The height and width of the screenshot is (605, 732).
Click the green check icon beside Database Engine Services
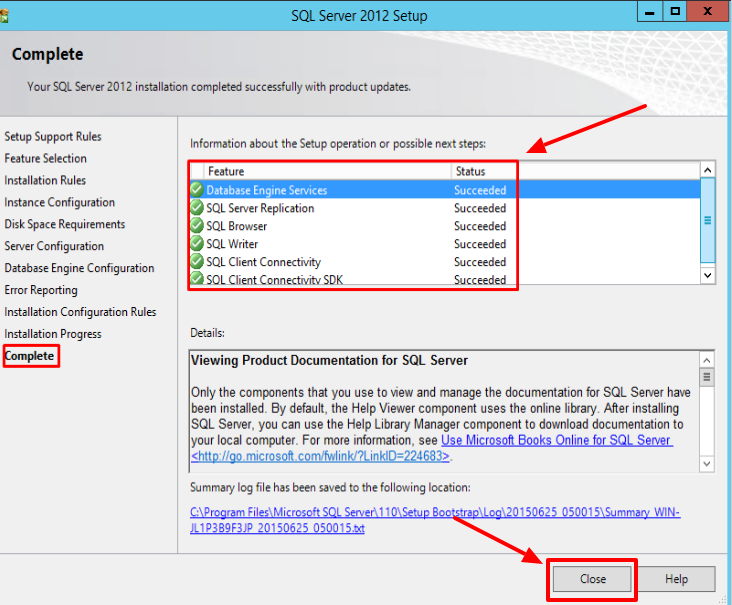(x=197, y=190)
